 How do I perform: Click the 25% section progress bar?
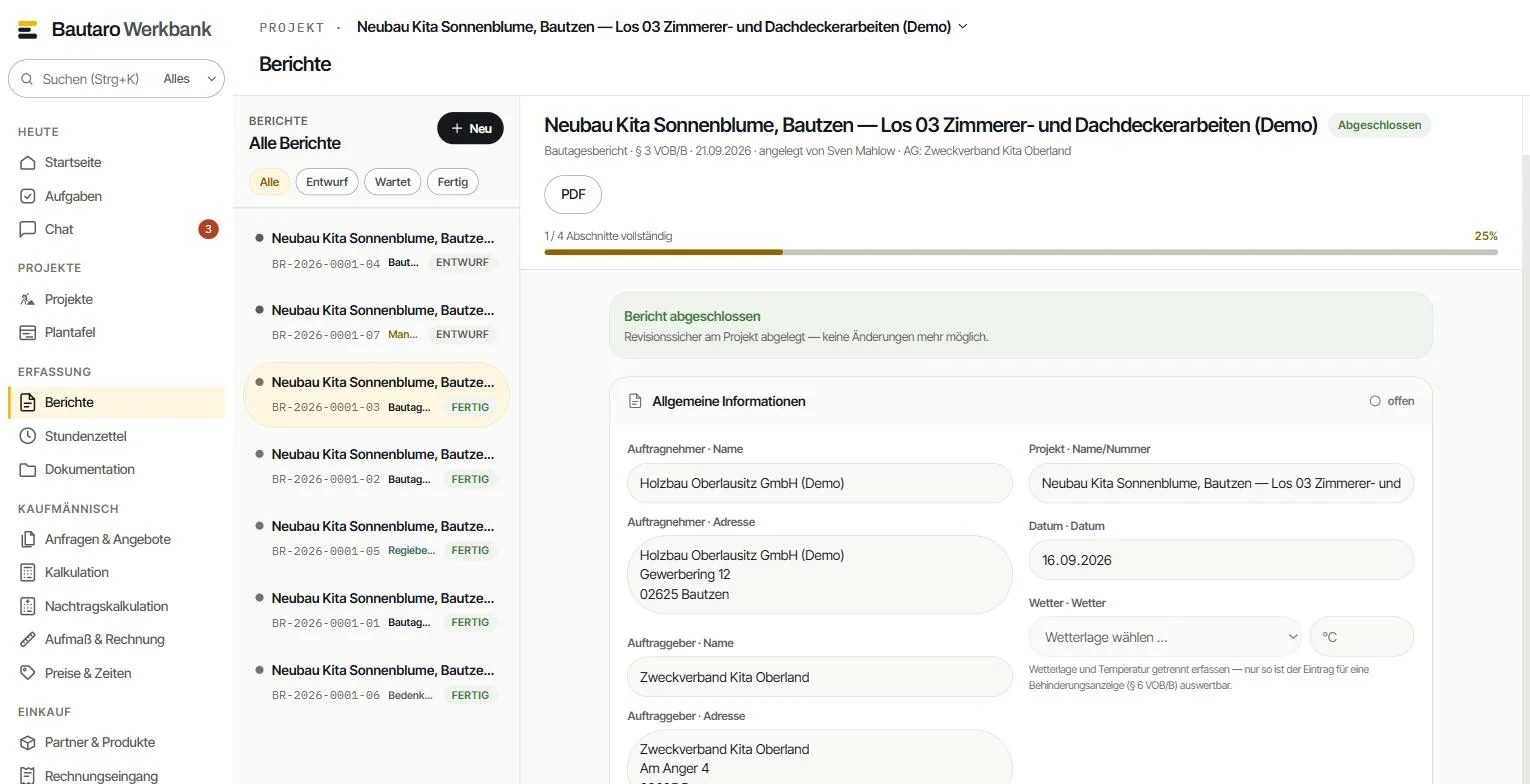(1021, 252)
